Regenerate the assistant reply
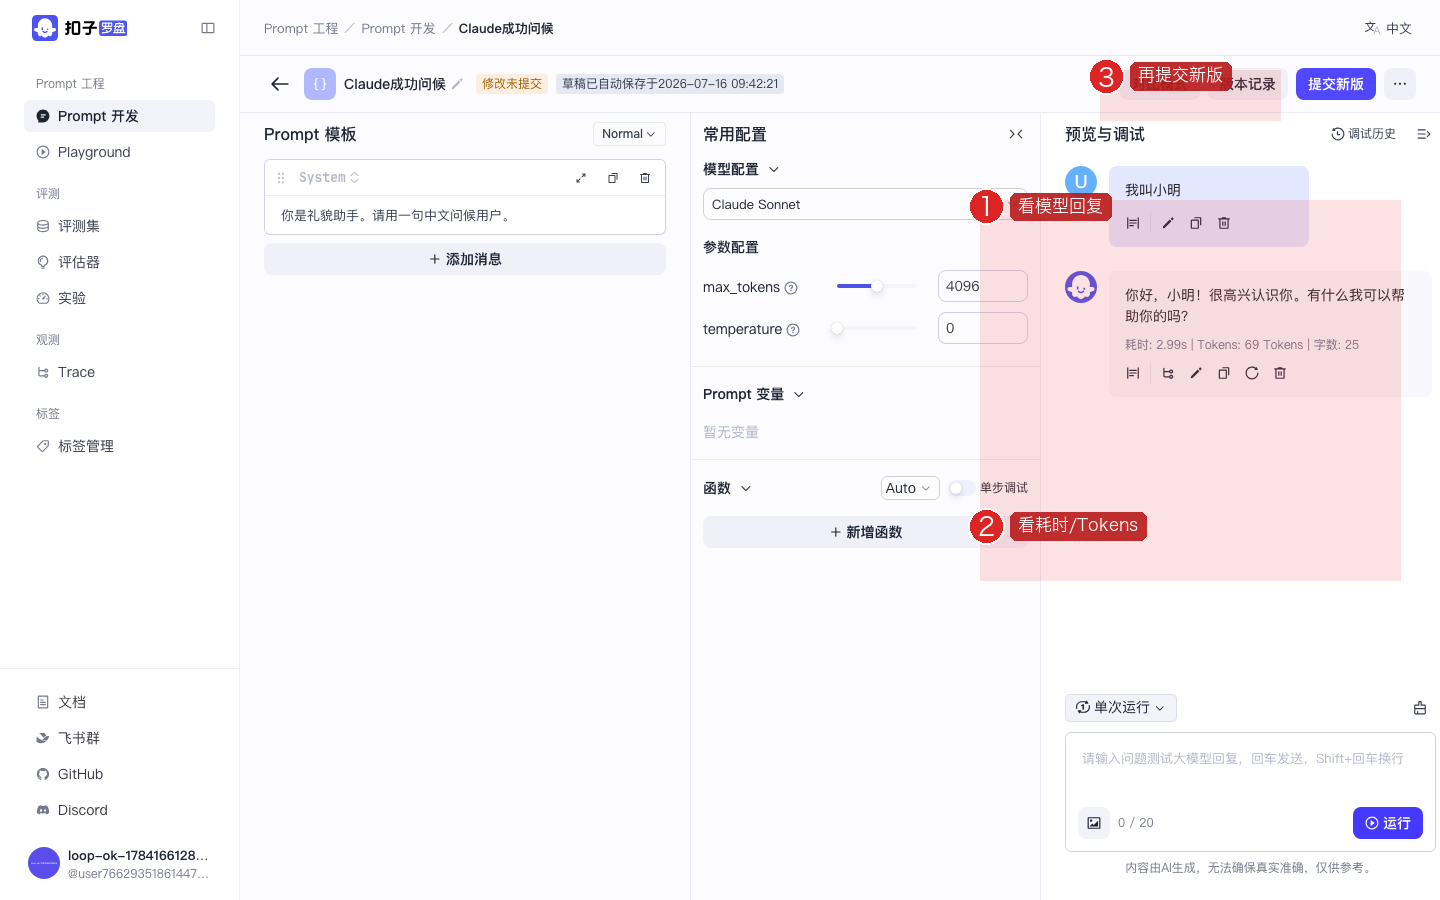 (x=1252, y=373)
